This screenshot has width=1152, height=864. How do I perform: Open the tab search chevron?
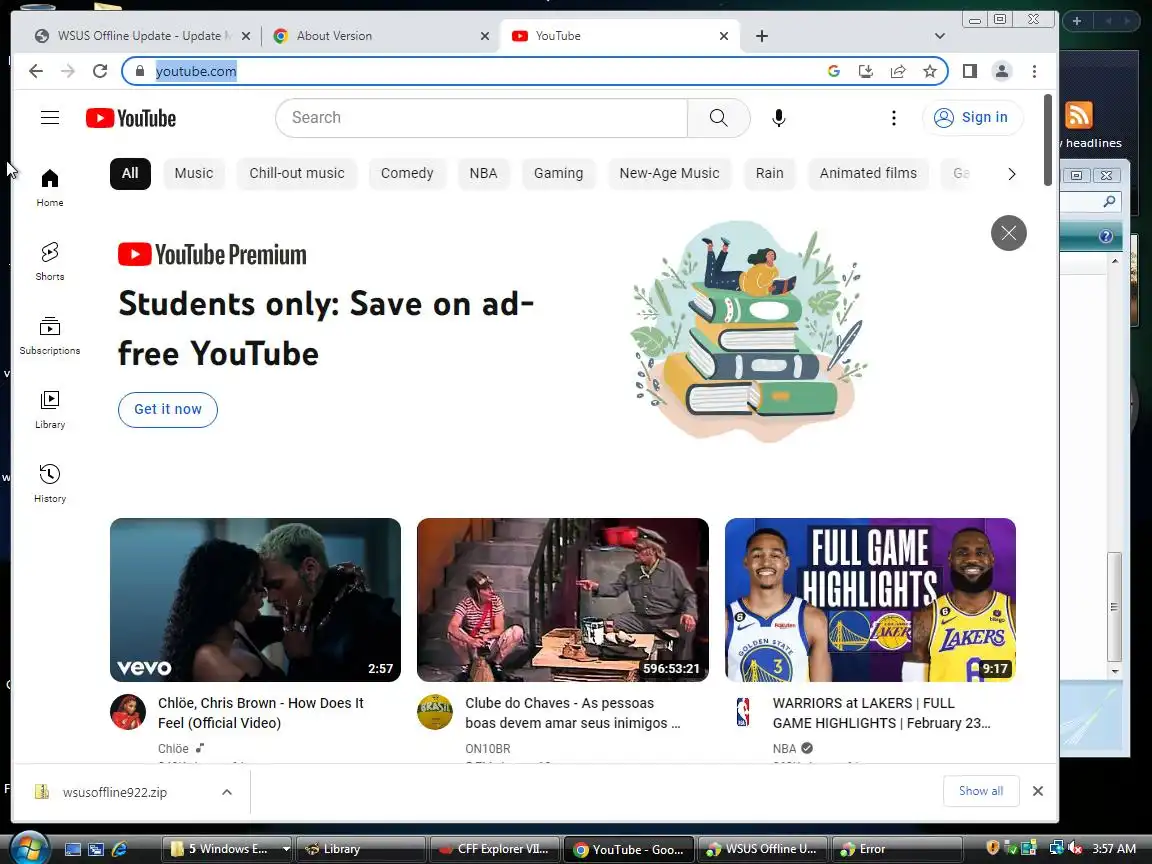(940, 36)
